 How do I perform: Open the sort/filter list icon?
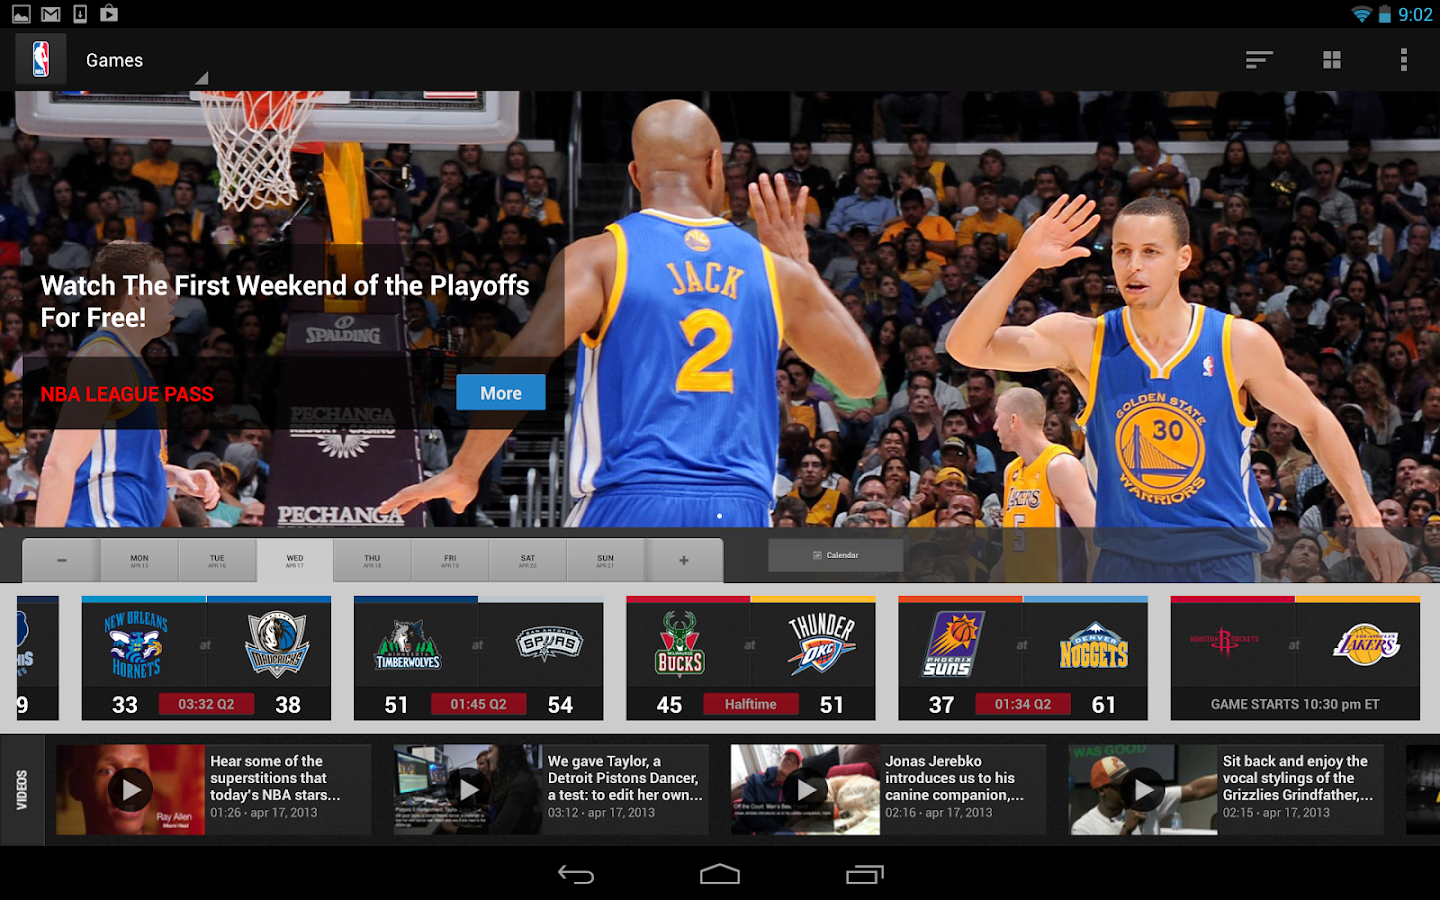[1259, 60]
